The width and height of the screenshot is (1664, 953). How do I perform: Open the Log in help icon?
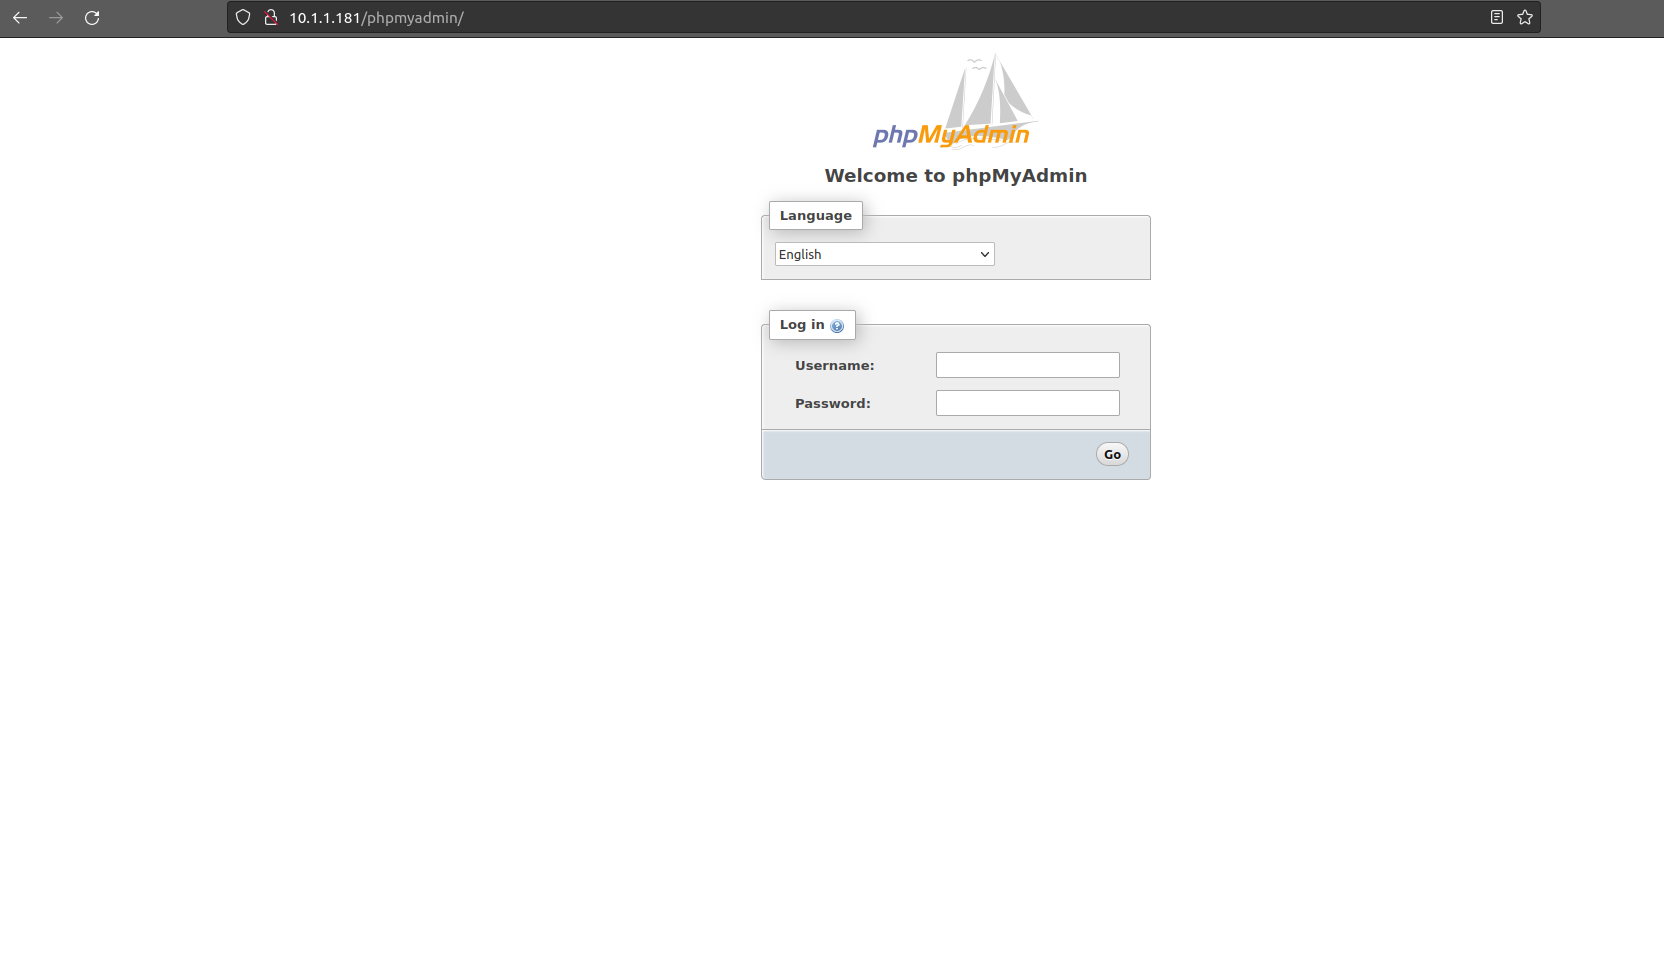click(x=837, y=326)
